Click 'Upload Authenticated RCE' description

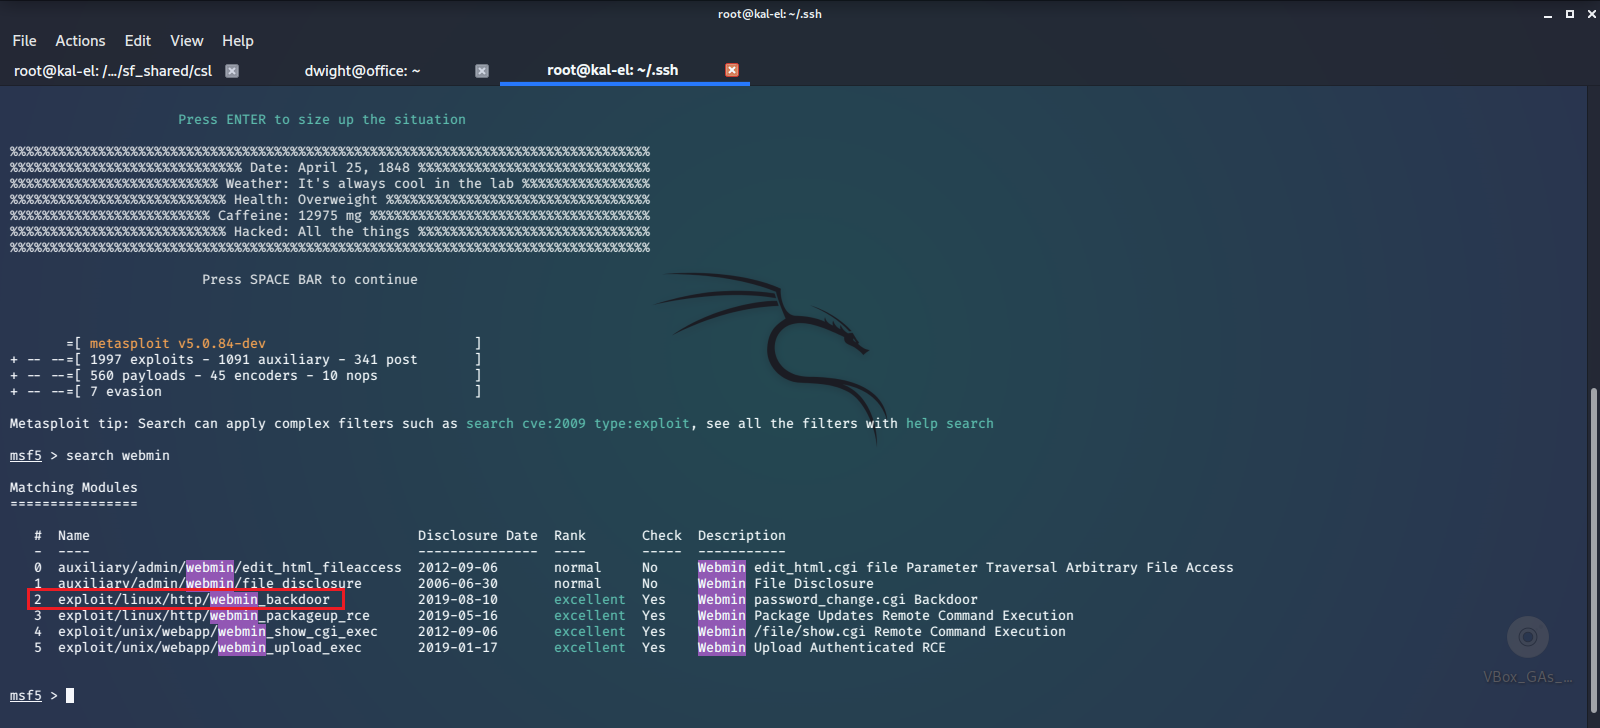[x=850, y=647]
